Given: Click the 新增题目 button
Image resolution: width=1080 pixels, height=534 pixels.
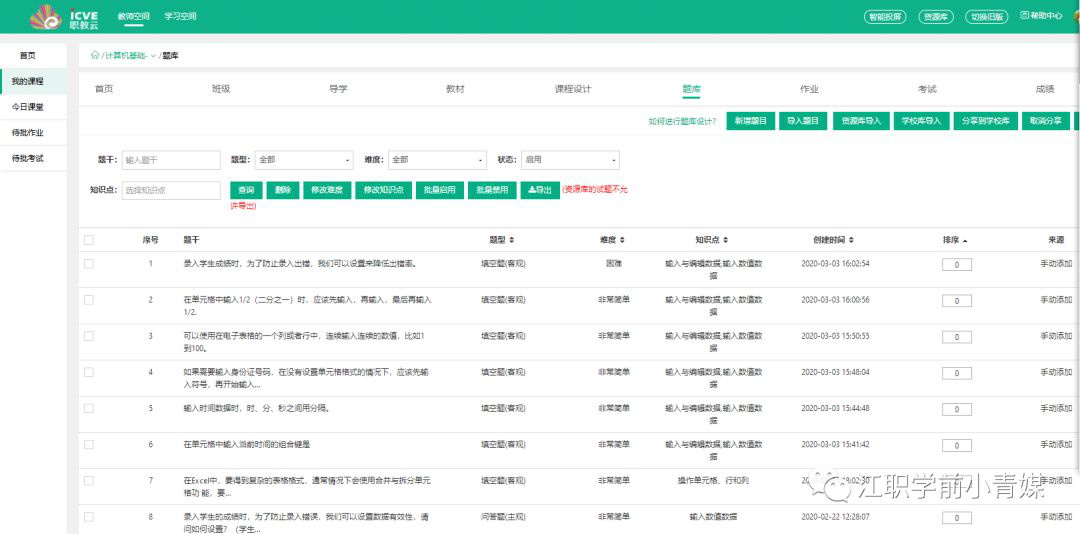Looking at the screenshot, I should (751, 121).
